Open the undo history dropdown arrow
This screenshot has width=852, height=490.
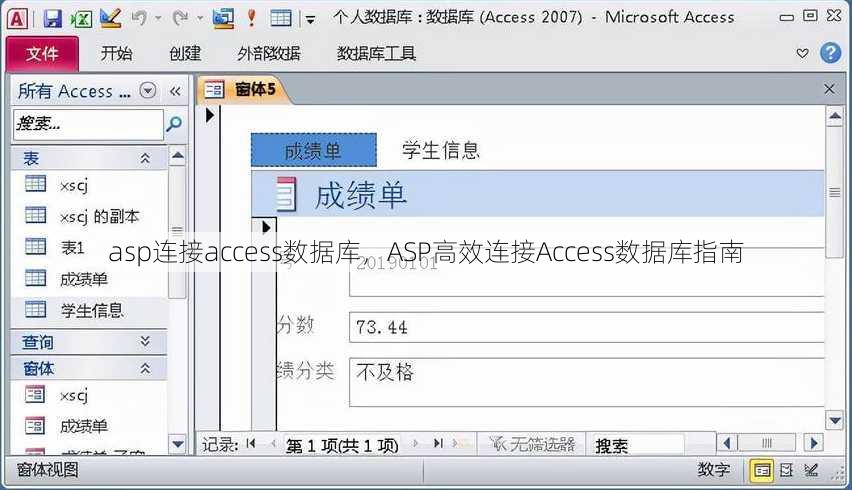[158, 18]
